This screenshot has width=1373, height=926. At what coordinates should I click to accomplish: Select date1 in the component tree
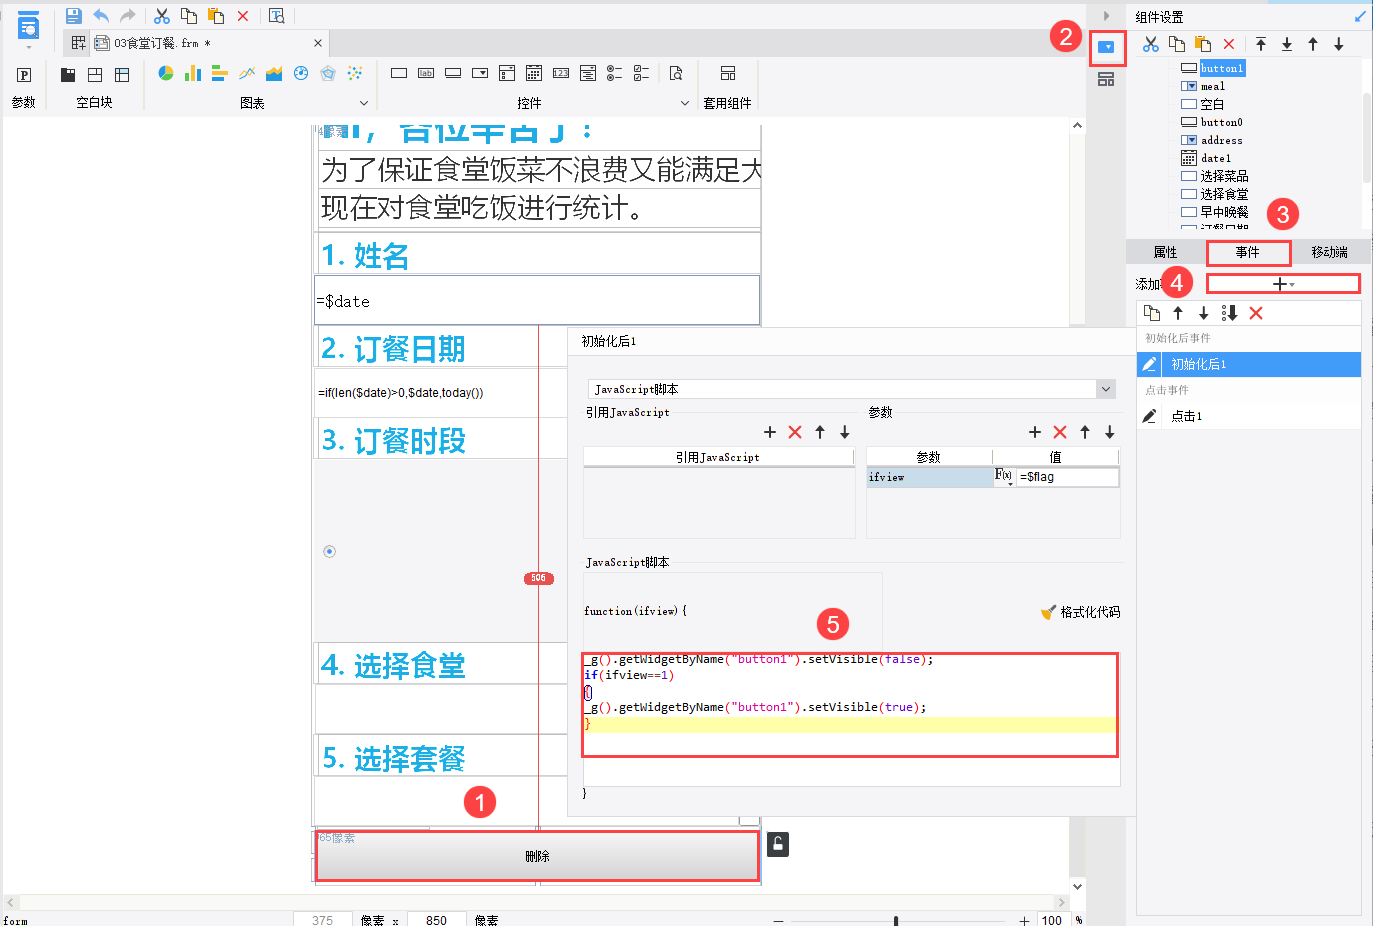1216,158
